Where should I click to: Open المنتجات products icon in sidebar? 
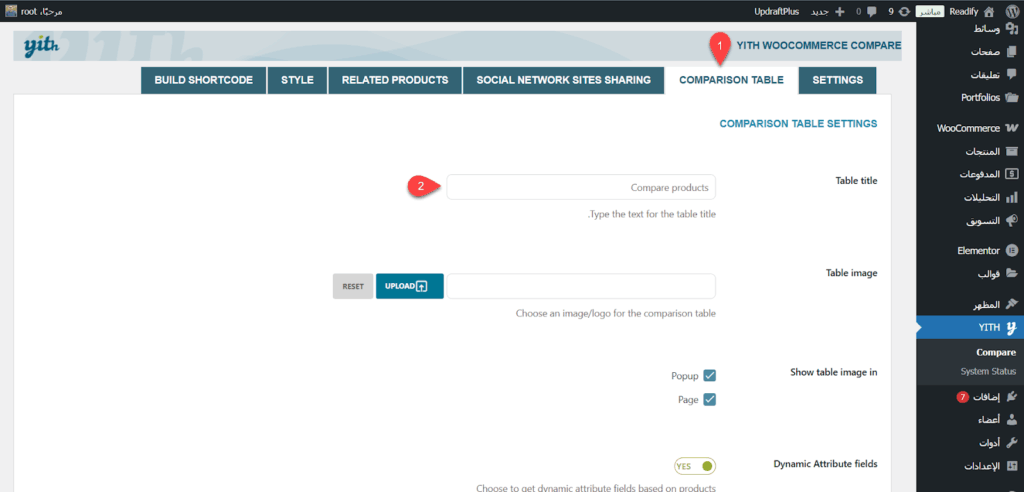pyautogui.click(x=1012, y=151)
